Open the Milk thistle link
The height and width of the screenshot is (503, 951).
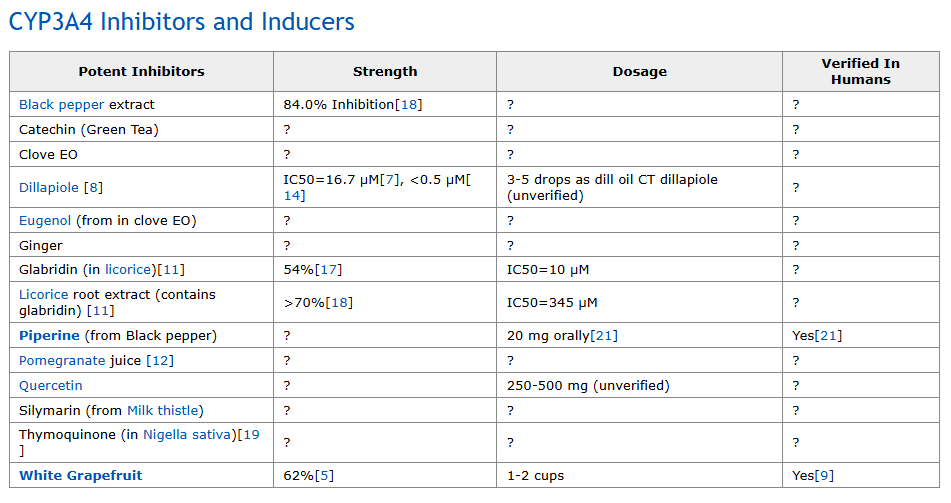[x=163, y=410]
